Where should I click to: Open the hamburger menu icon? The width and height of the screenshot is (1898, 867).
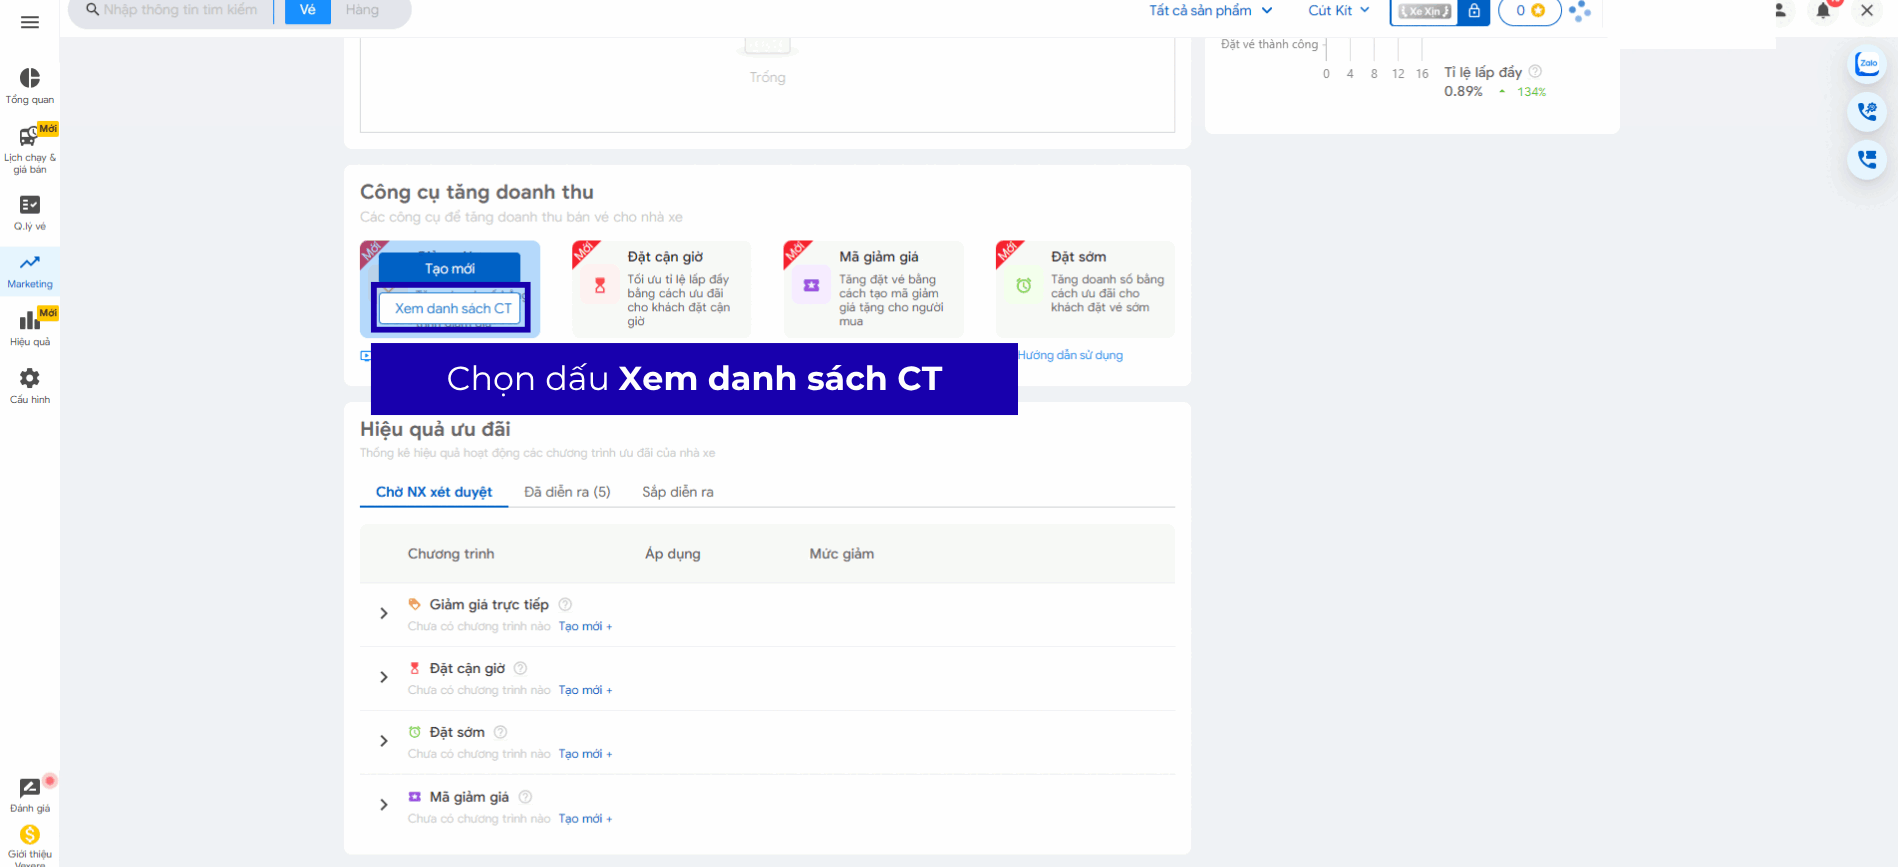[x=30, y=22]
